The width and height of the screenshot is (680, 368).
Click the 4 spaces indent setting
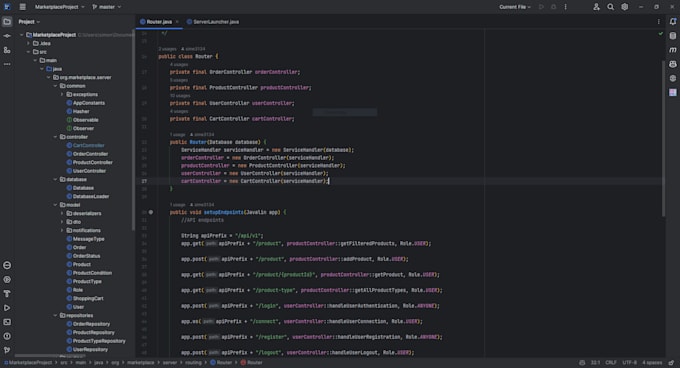[x=652, y=363]
